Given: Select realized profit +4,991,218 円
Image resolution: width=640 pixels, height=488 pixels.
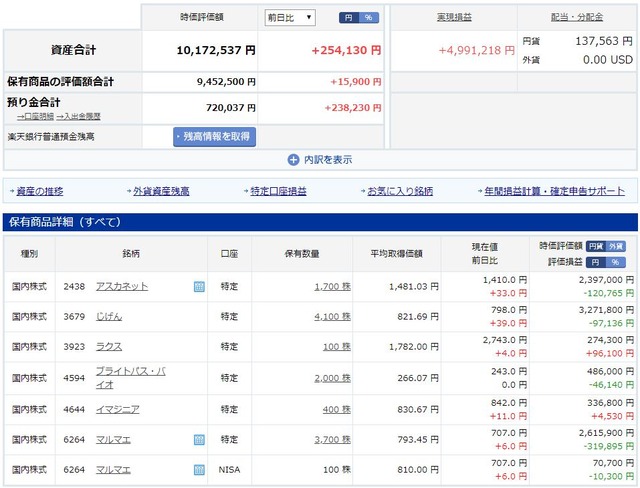Looking at the screenshot, I should (476, 50).
